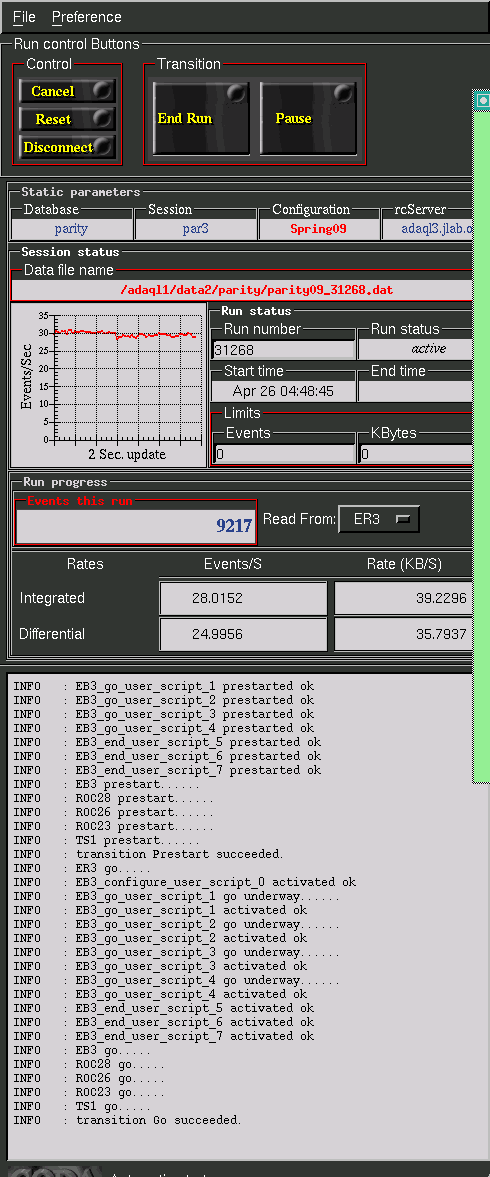Click the ER3 option menu indicator

click(403, 519)
